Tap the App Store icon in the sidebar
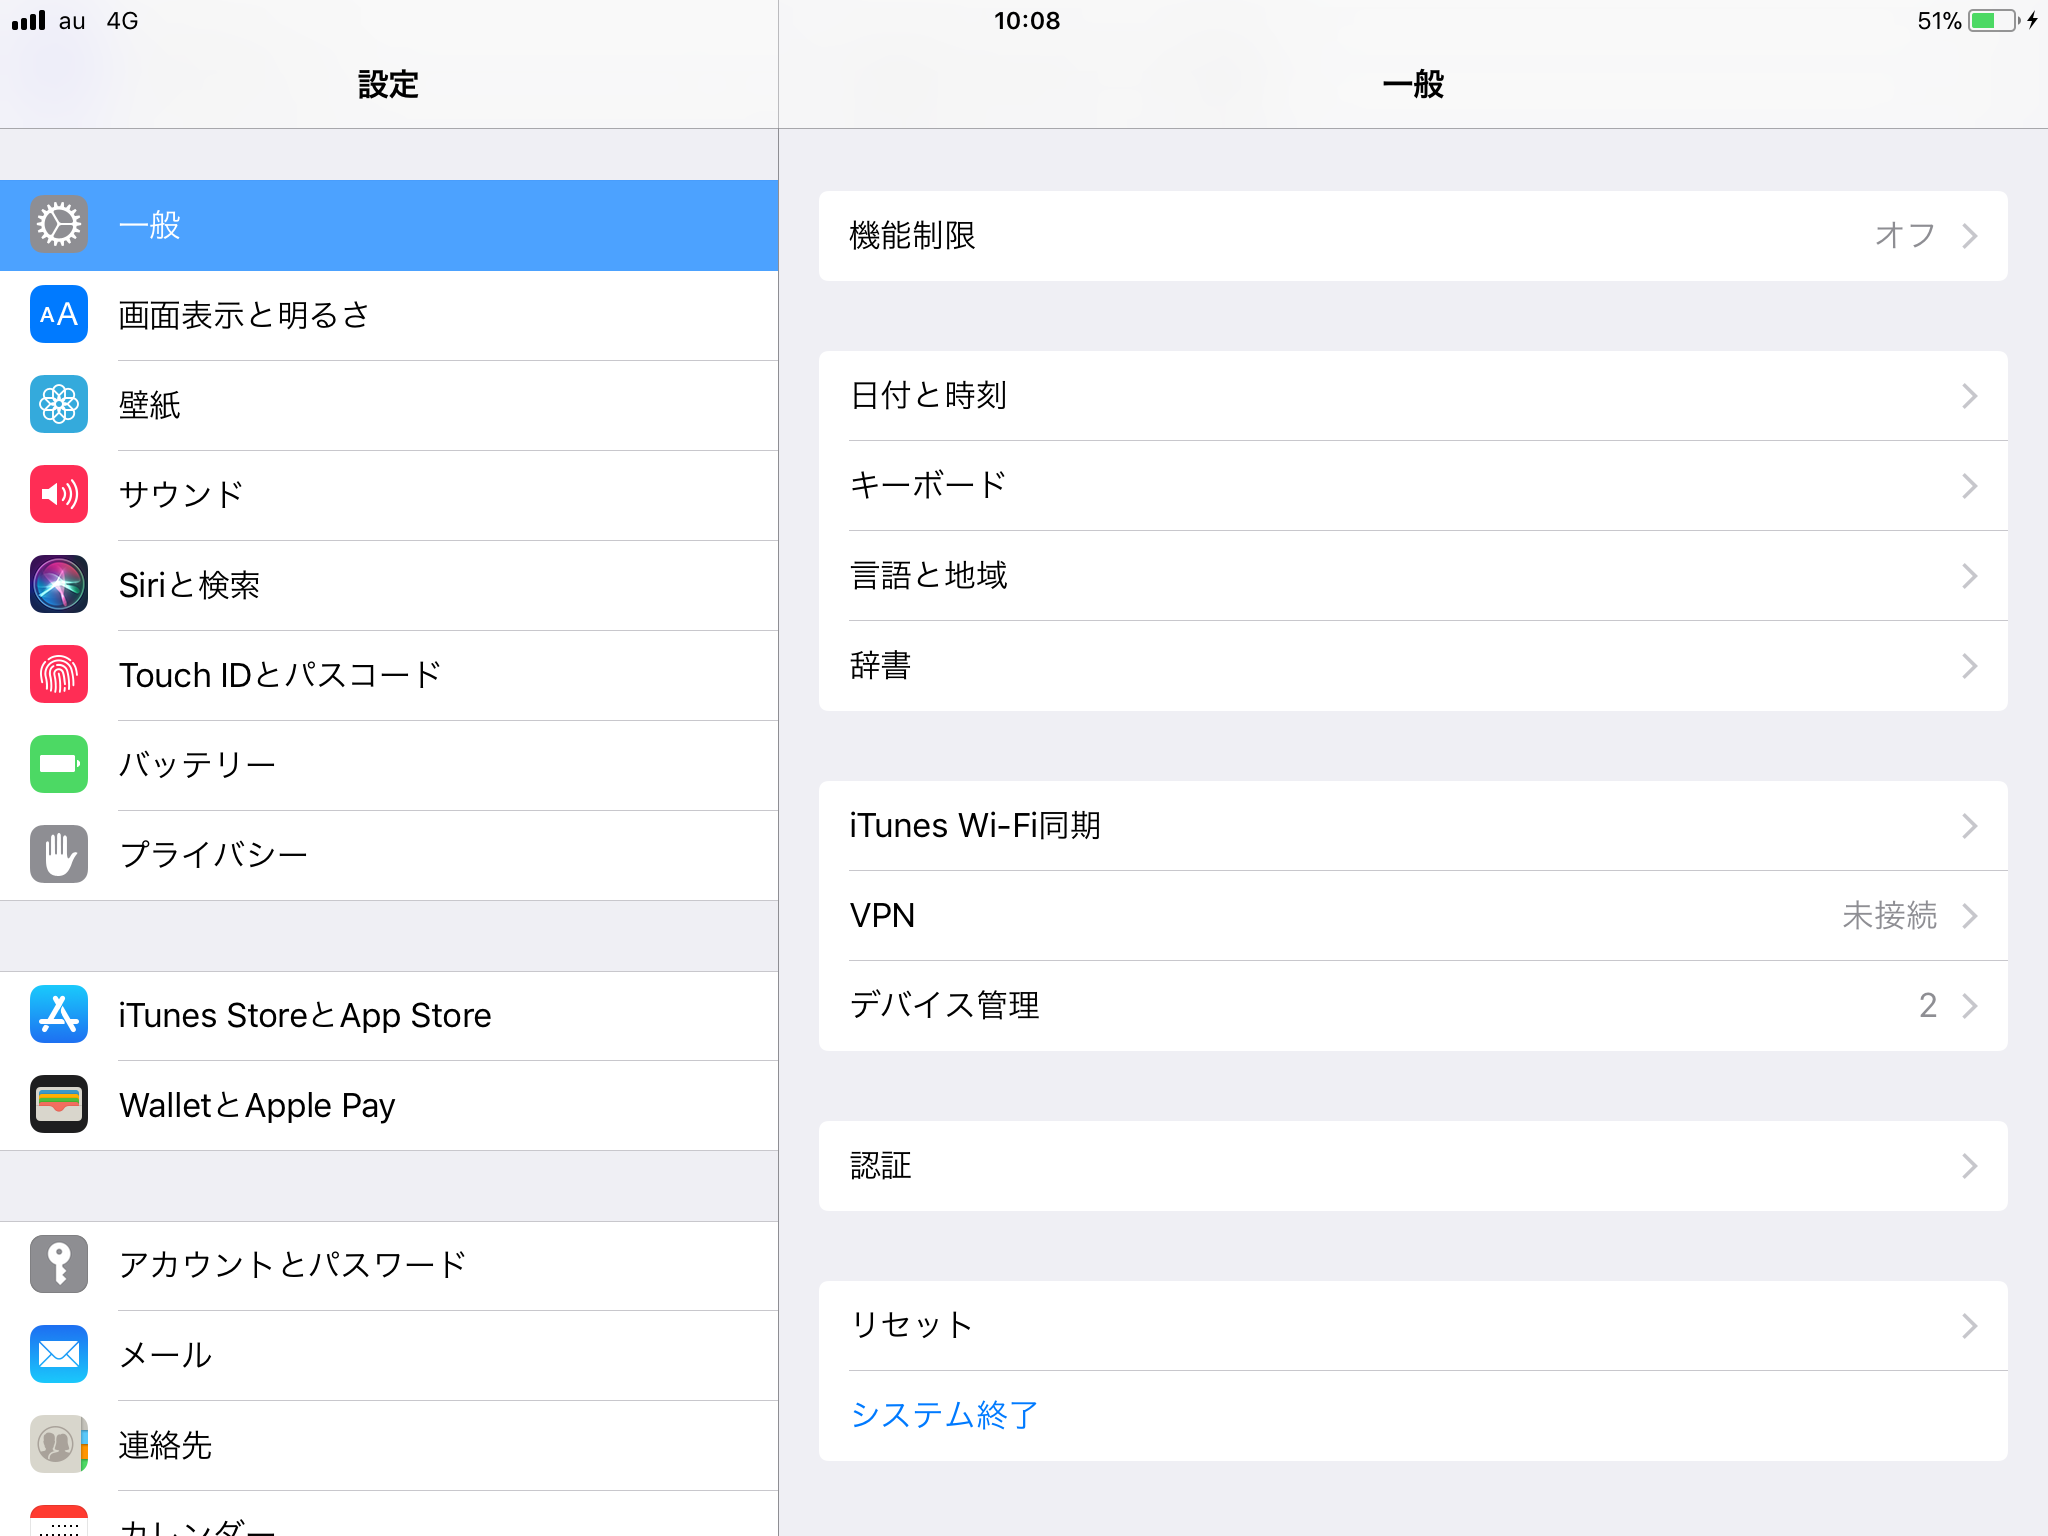 click(59, 1014)
